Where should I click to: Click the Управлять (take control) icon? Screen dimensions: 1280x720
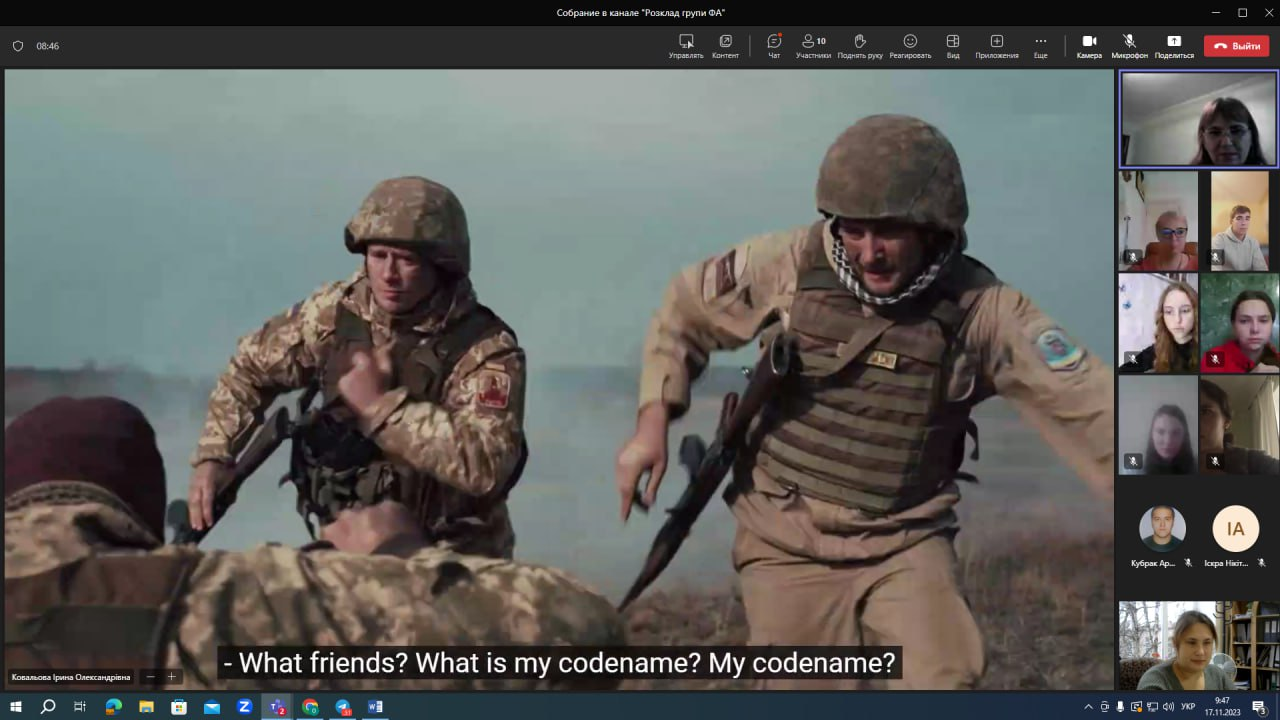(686, 45)
